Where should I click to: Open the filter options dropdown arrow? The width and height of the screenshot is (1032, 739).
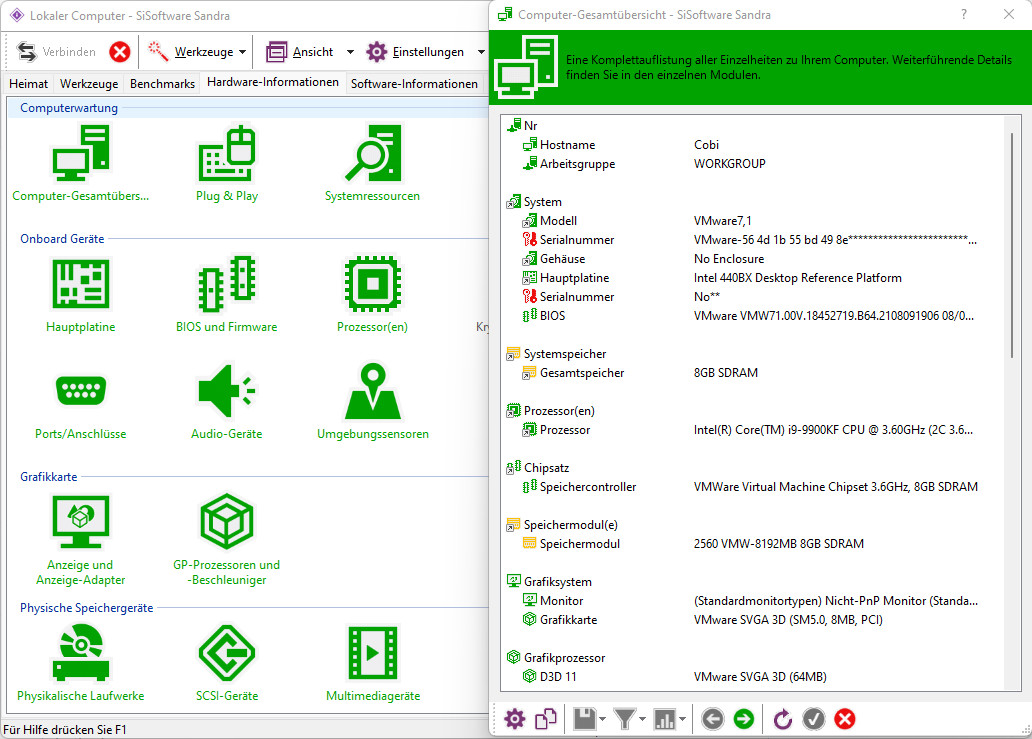(x=641, y=719)
